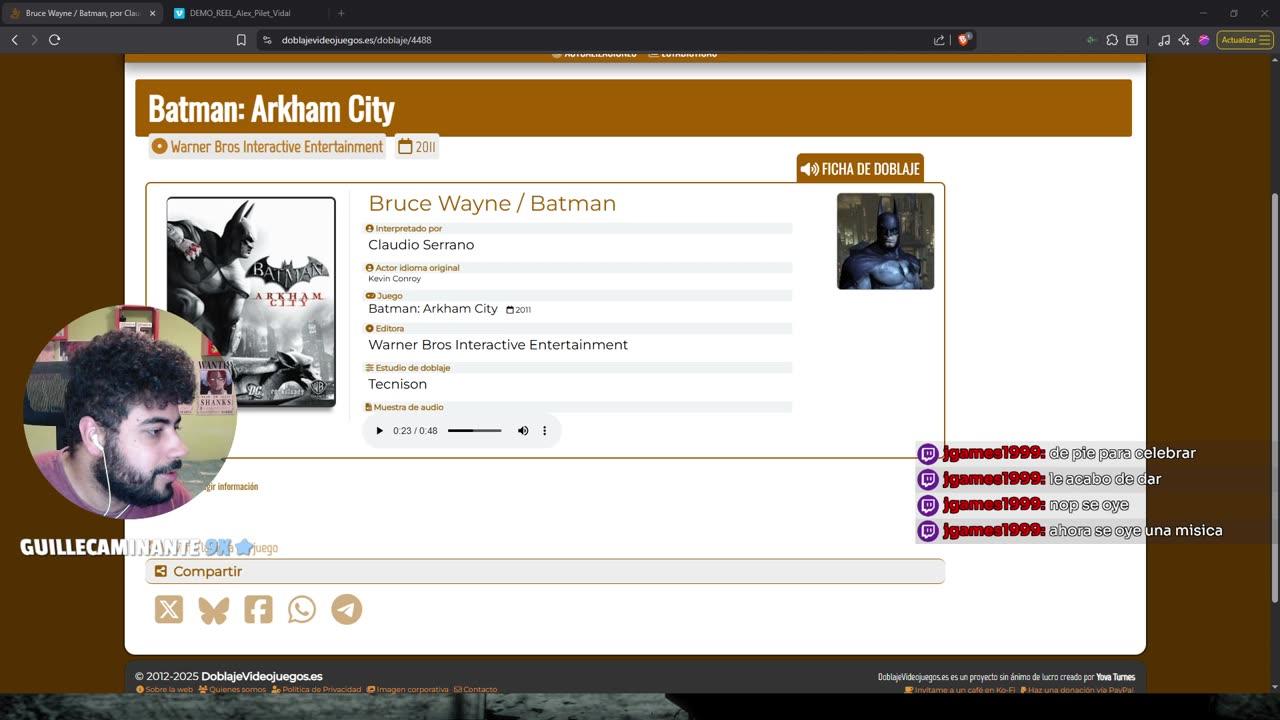Close the Bruce Wayne / Batman tab
This screenshot has width=1280, height=720.
pyautogui.click(x=150, y=13)
